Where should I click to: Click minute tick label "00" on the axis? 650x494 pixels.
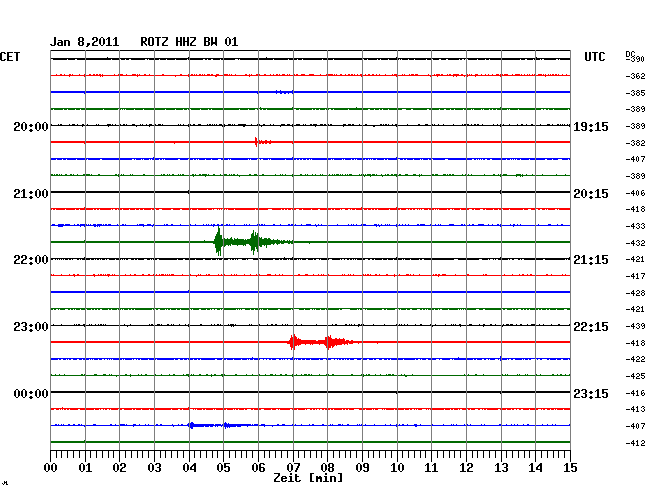pos(51,468)
